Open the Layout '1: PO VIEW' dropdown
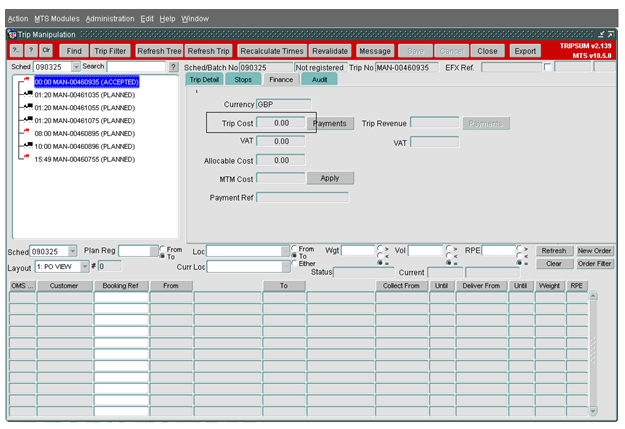 (85, 266)
